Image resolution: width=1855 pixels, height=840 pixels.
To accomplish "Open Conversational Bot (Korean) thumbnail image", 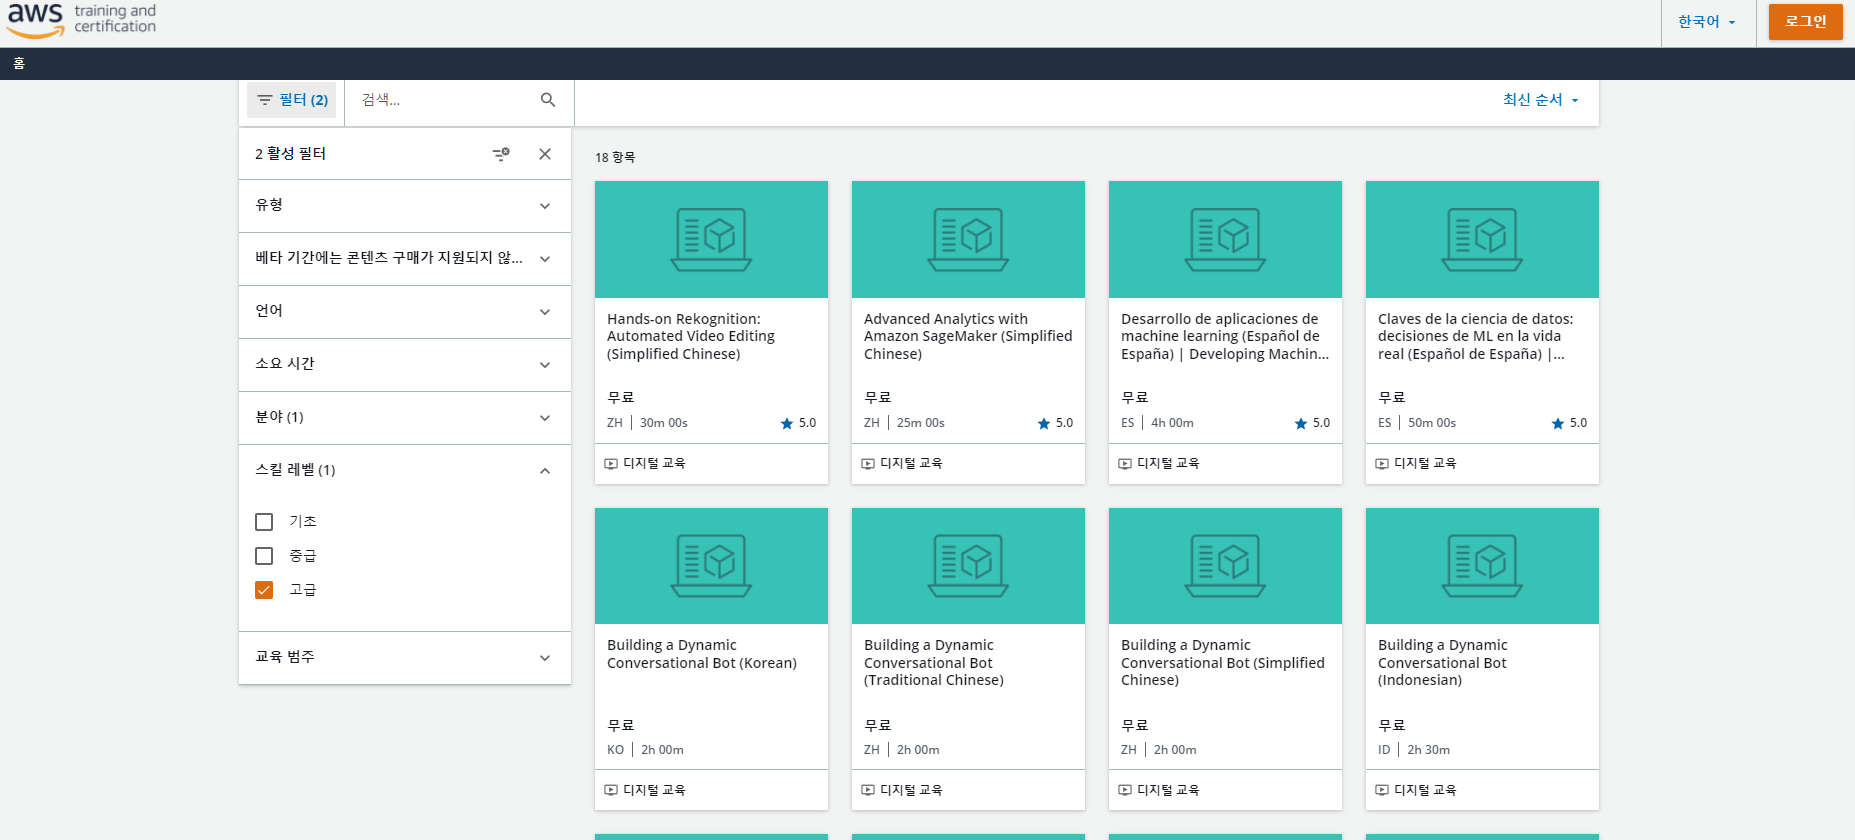I will click(x=711, y=566).
